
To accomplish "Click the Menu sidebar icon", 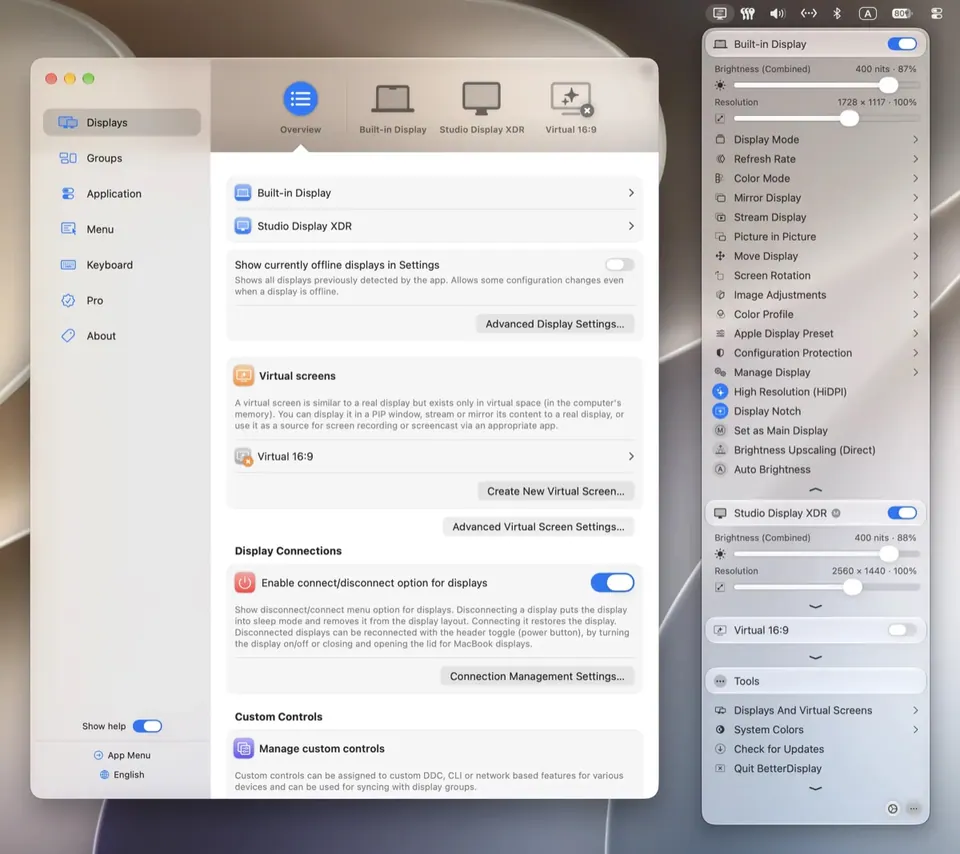I will point(68,229).
